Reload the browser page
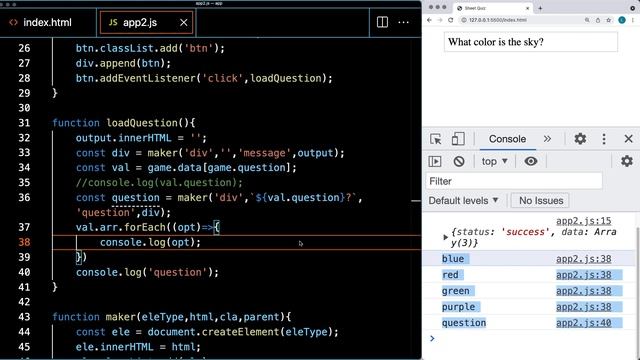Image resolution: width=640 pixels, height=360 pixels. [451, 20]
